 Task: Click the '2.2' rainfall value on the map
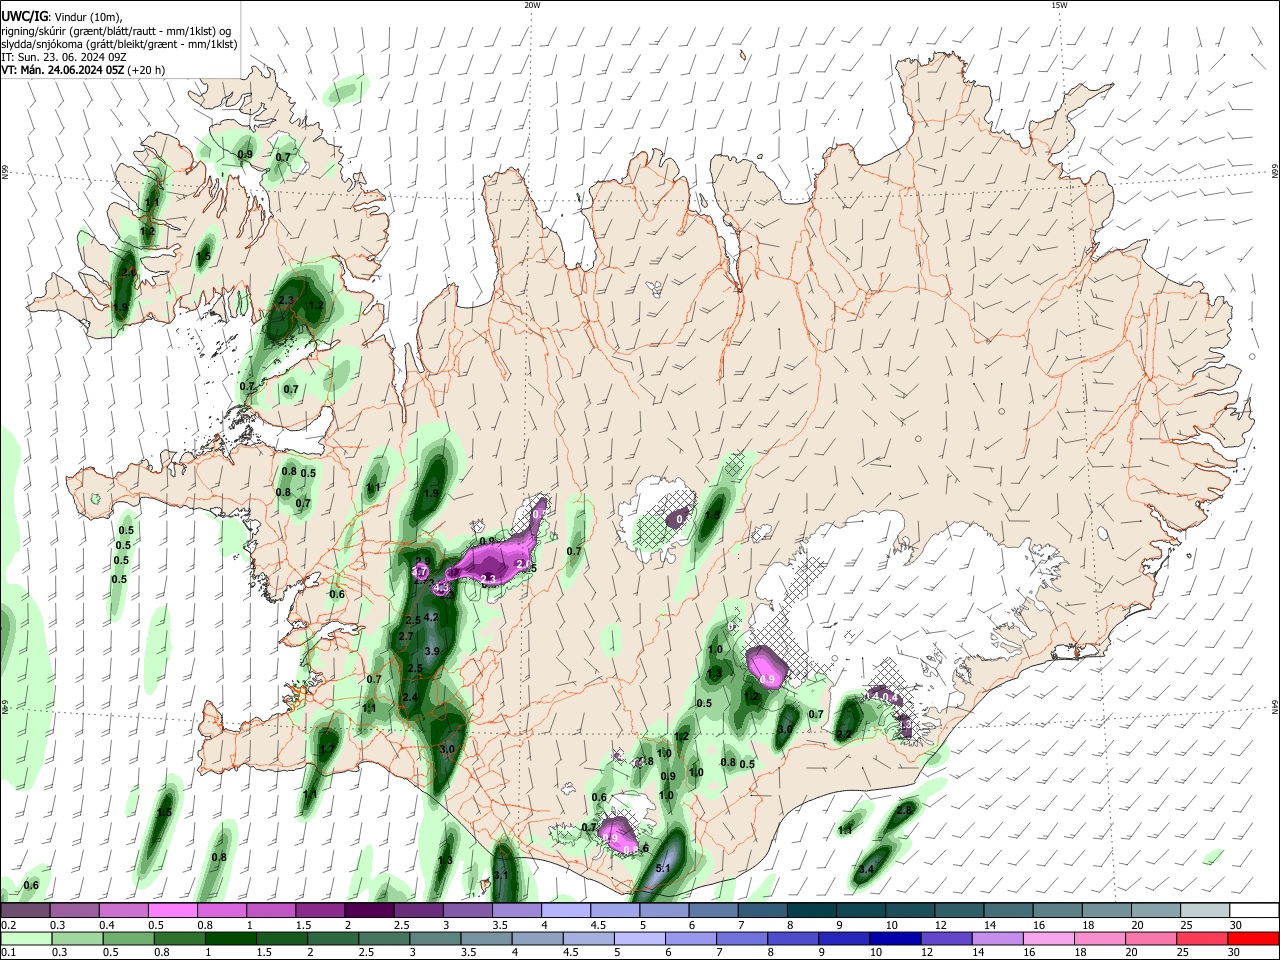click(x=843, y=735)
